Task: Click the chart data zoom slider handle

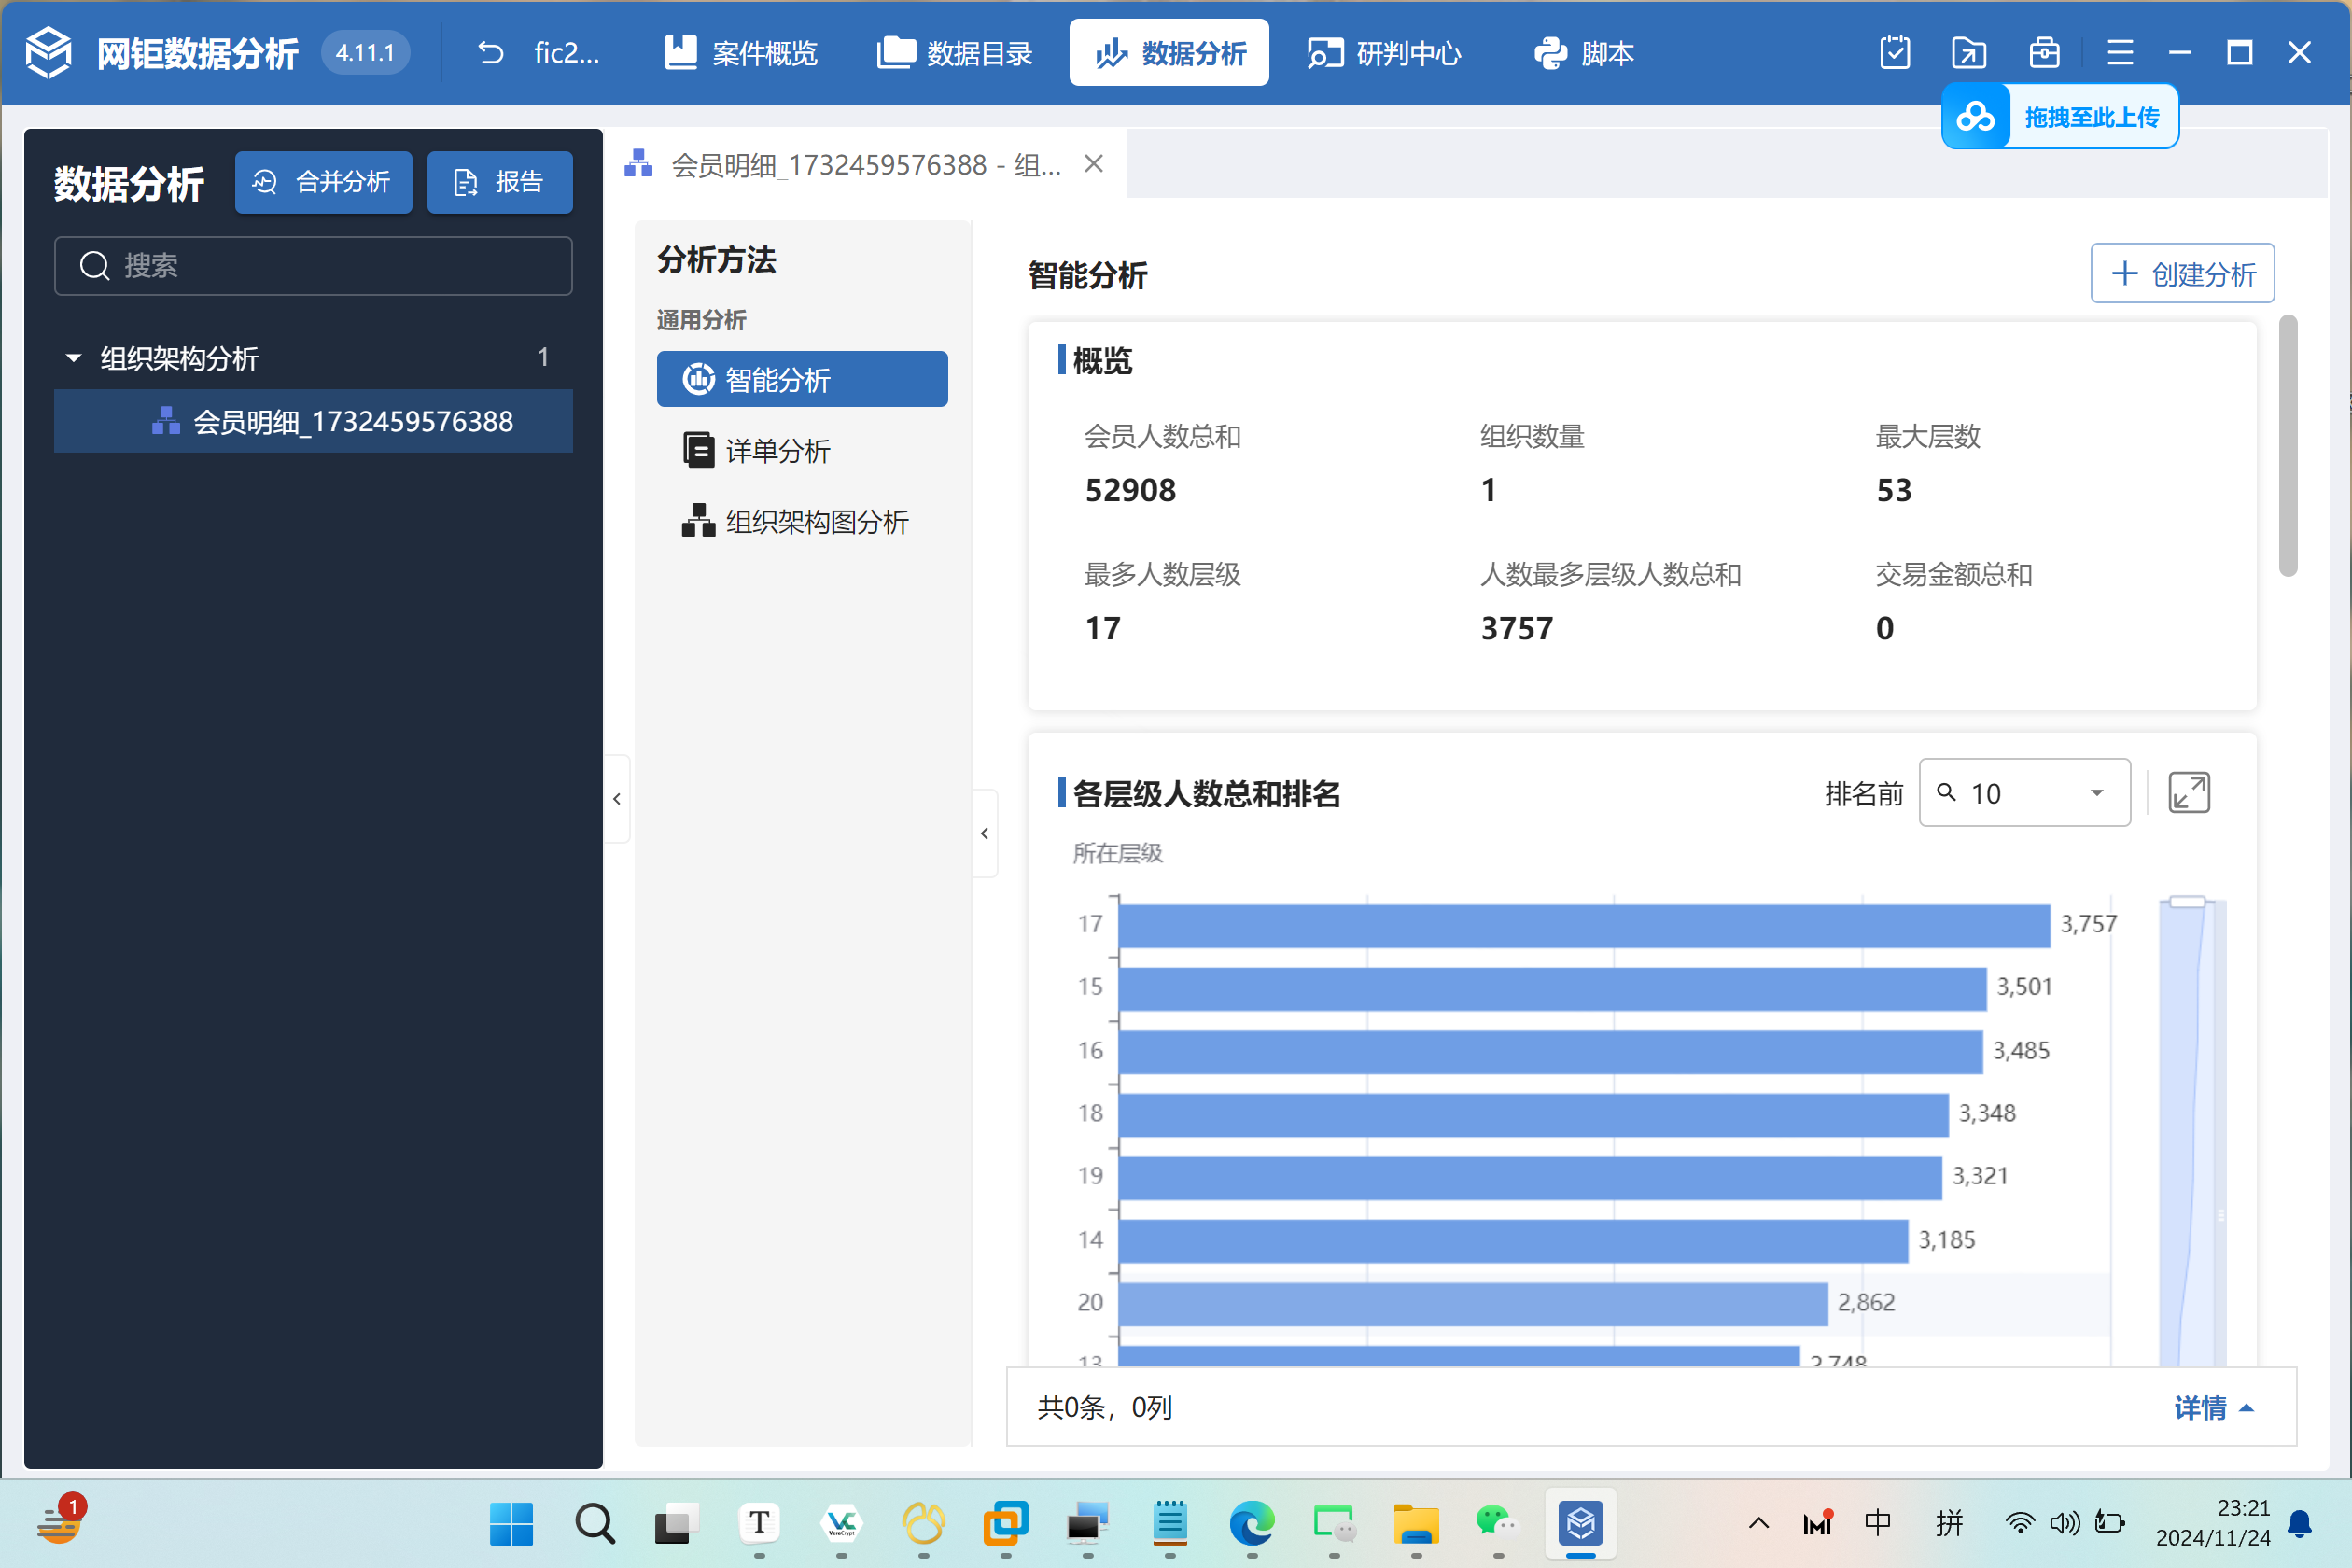Action: pos(2187,902)
